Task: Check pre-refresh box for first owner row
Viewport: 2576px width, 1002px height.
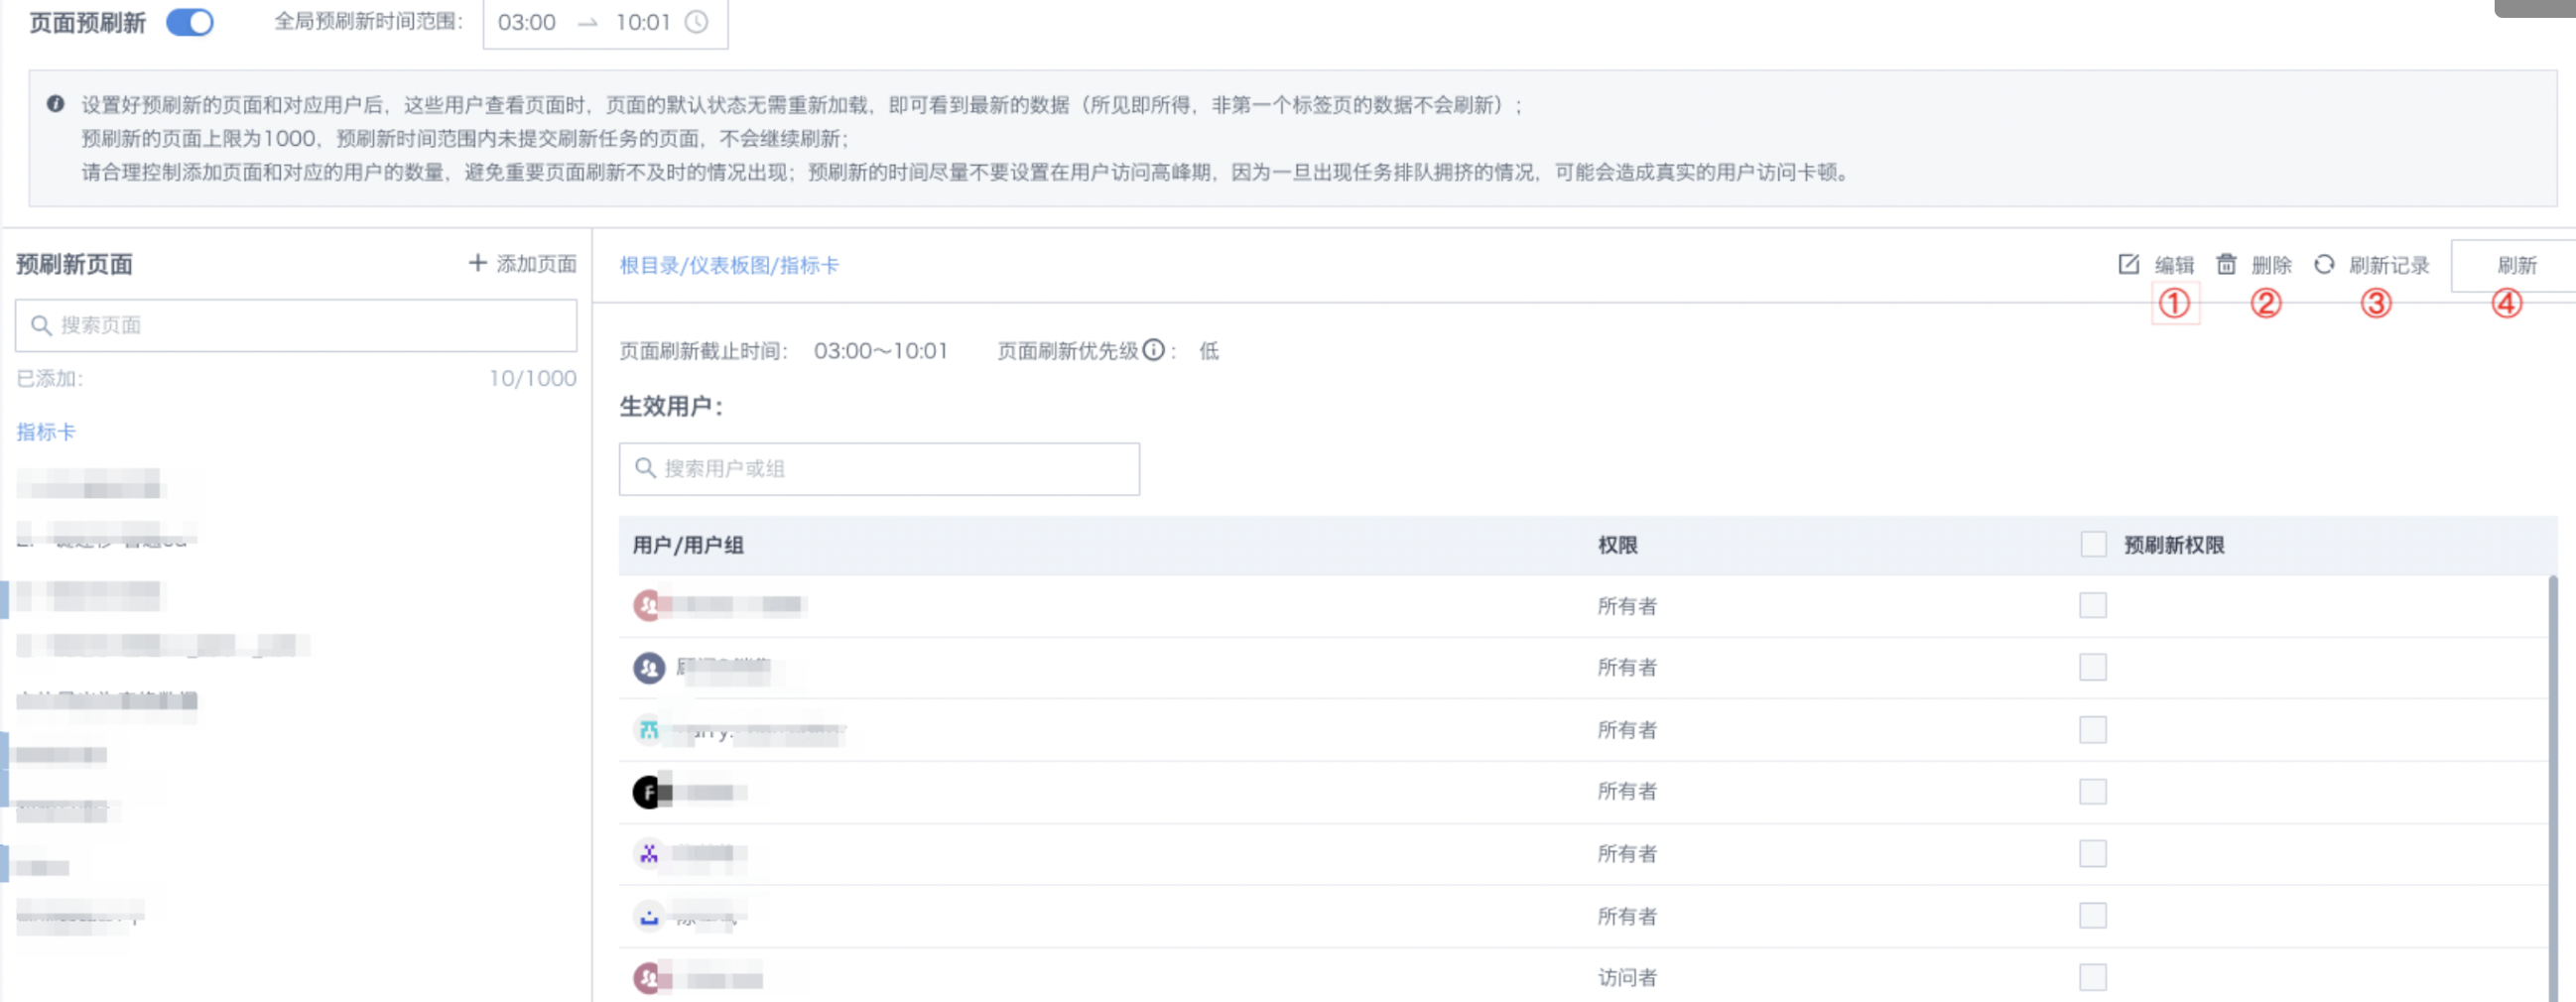Action: (2093, 605)
